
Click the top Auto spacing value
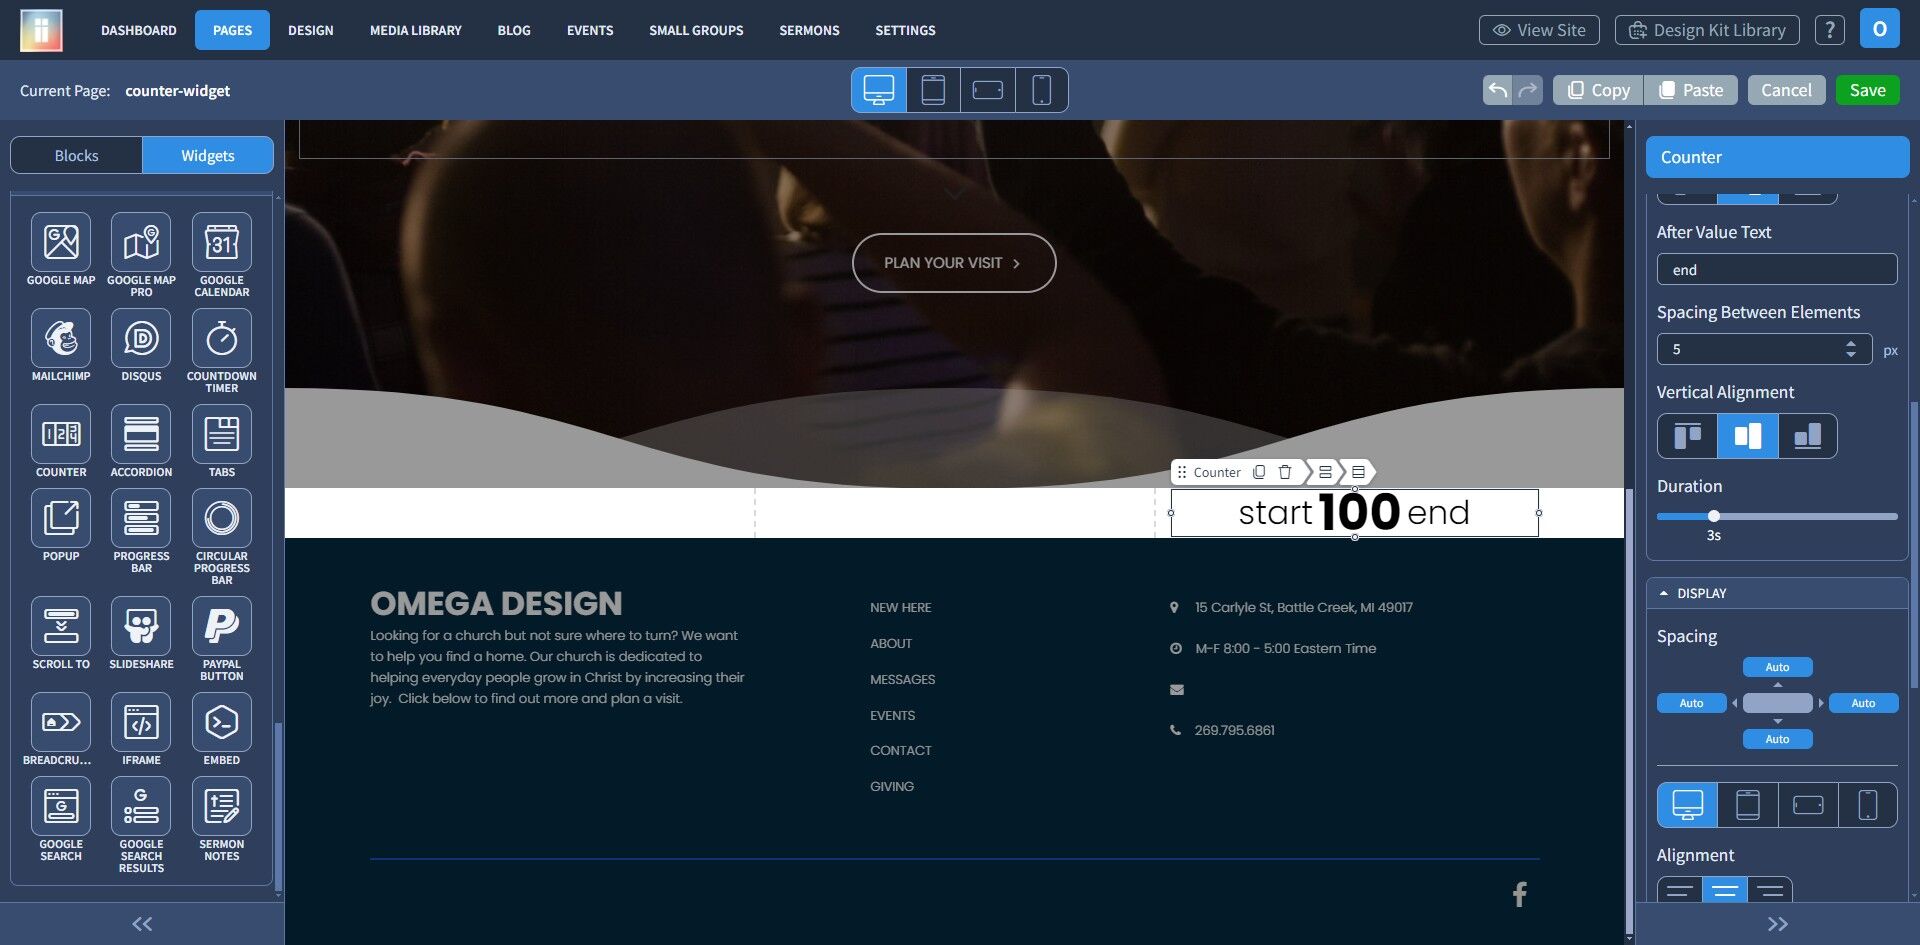point(1777,667)
